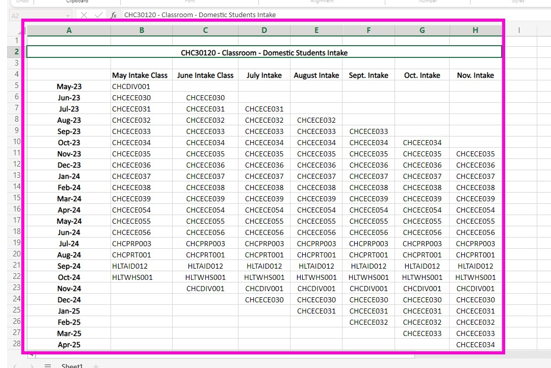Click HLTAID012 in the July Intake column
551x368 pixels.
click(264, 266)
